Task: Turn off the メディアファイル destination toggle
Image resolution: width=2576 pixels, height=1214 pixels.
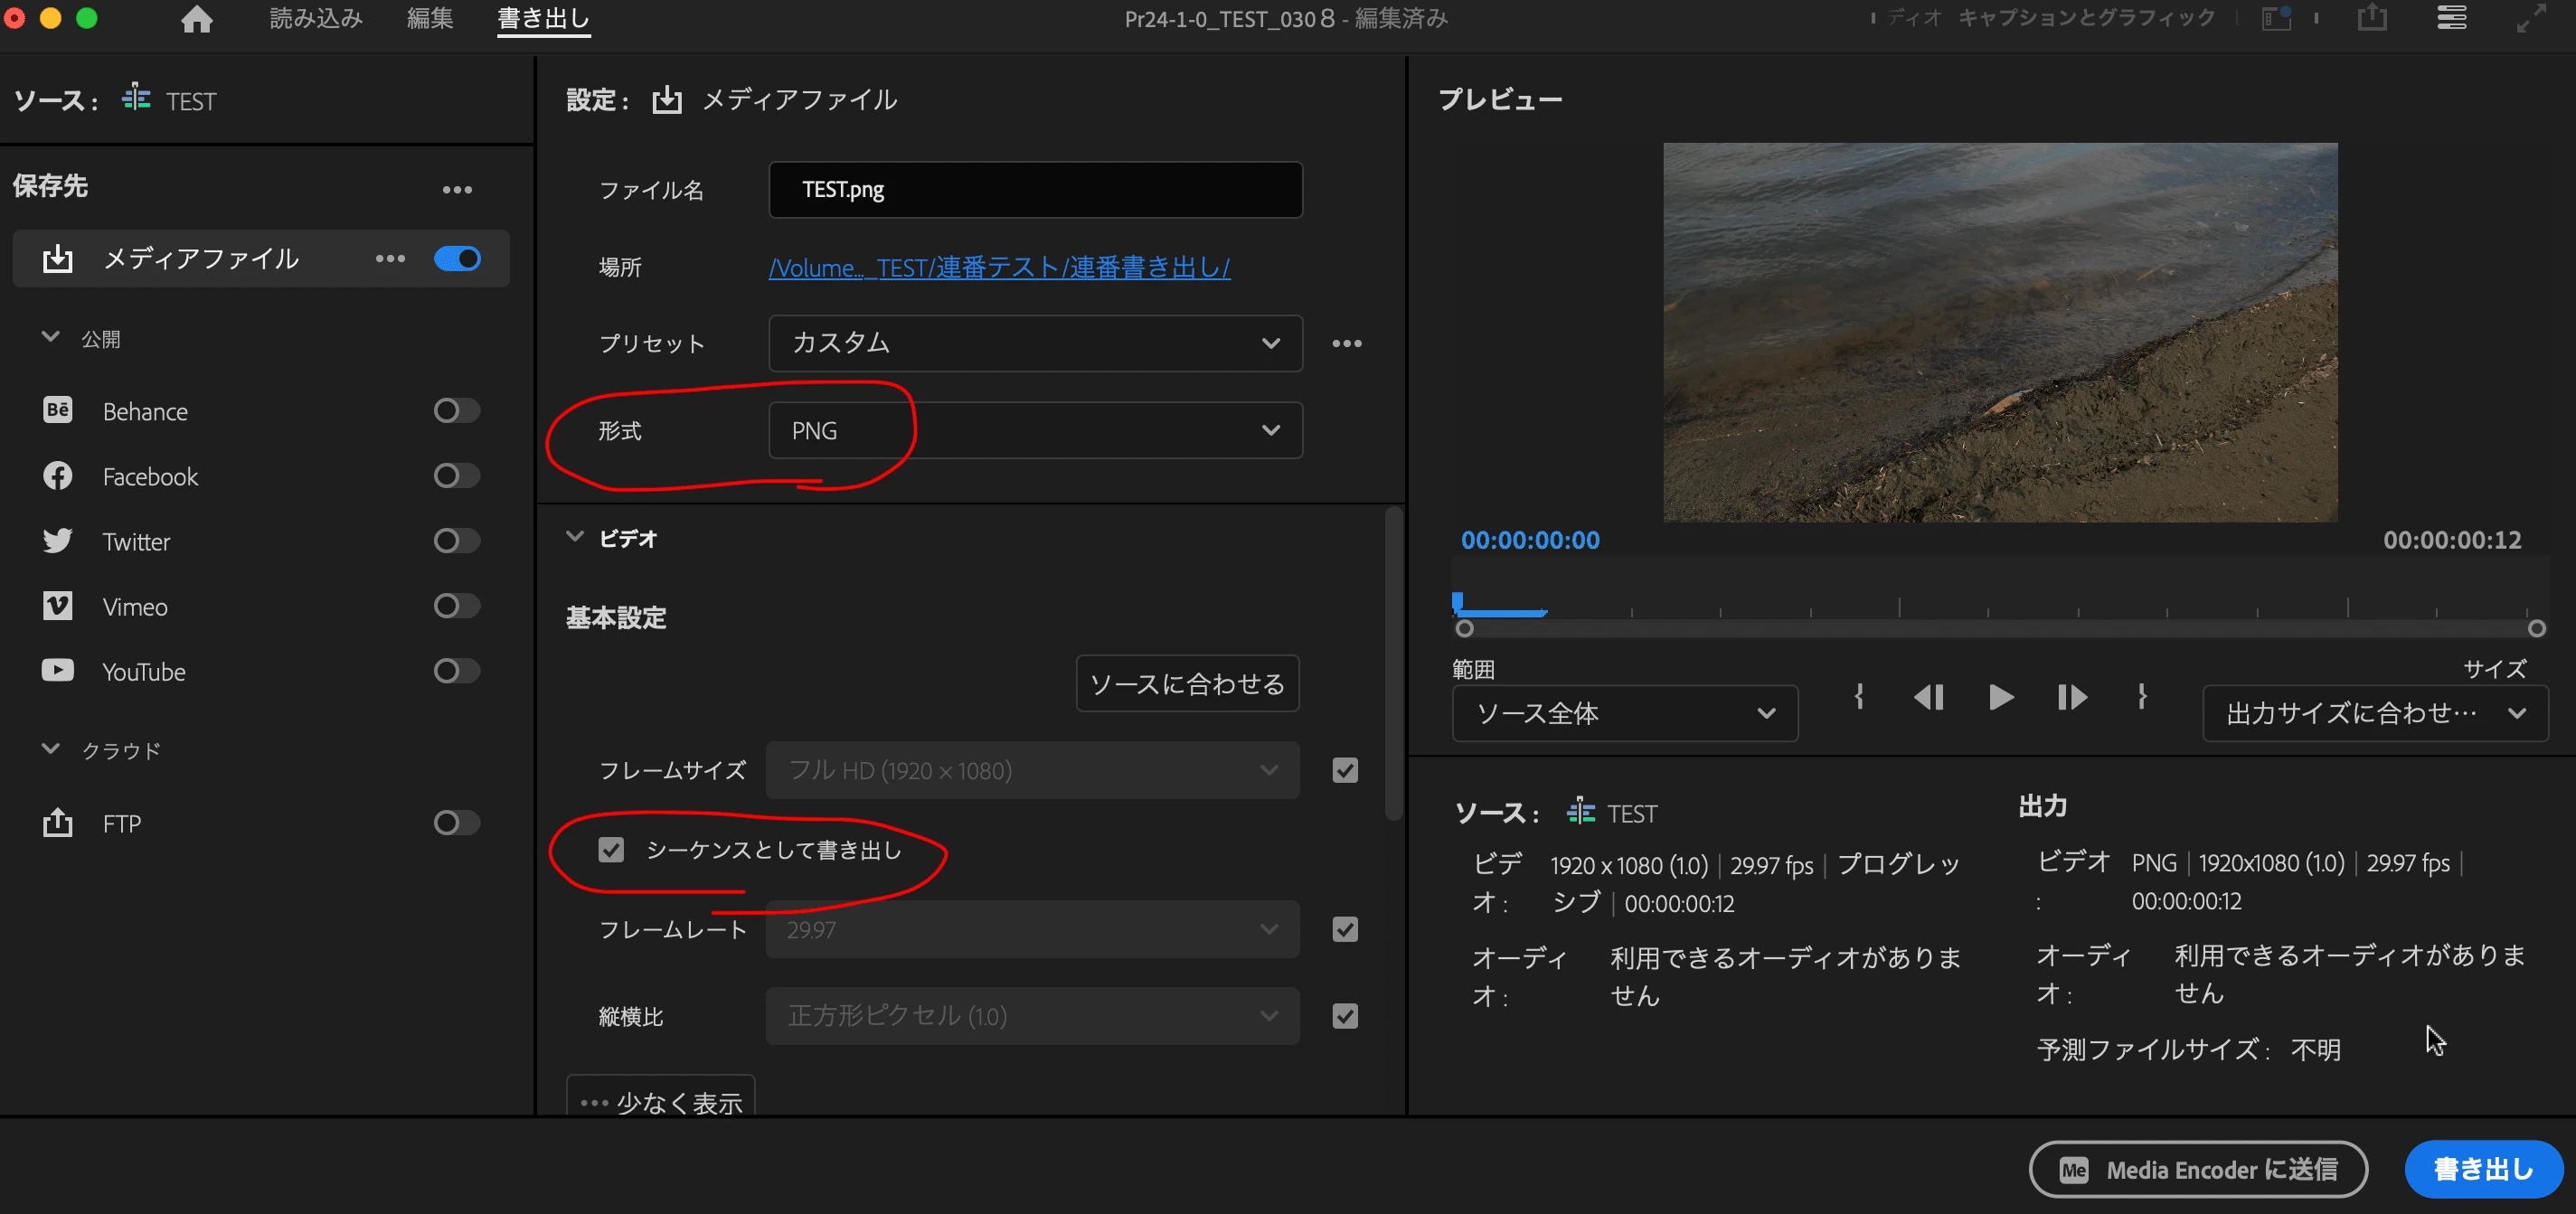Action: (x=457, y=259)
